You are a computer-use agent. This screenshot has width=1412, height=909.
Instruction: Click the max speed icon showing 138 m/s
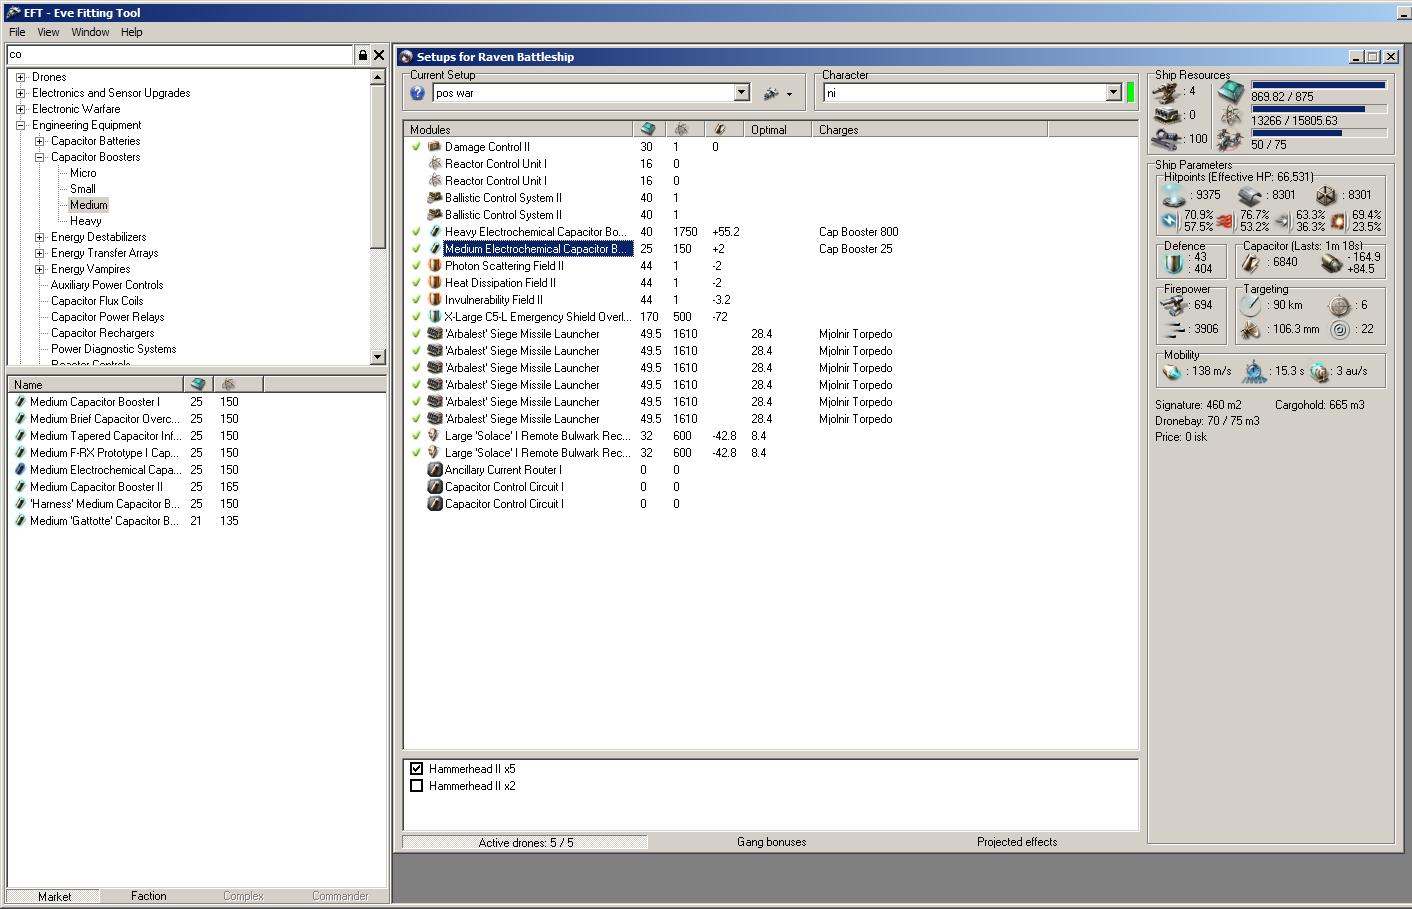[x=1173, y=371]
